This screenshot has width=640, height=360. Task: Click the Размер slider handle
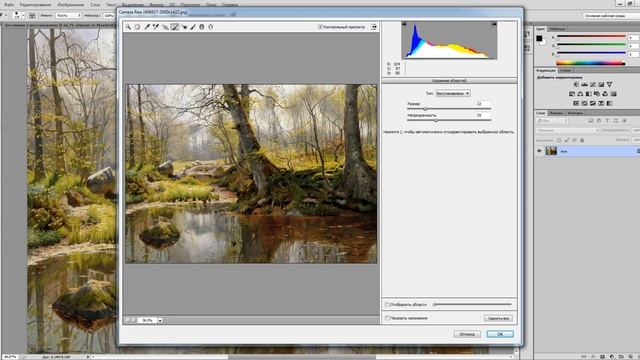425,109
